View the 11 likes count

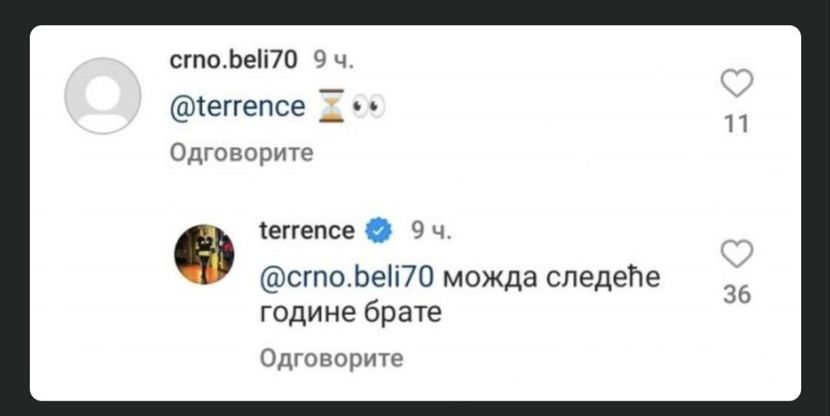pos(736,125)
